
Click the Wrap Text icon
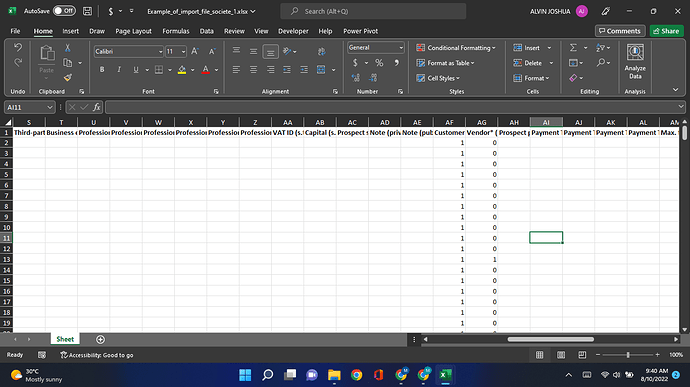321,52
